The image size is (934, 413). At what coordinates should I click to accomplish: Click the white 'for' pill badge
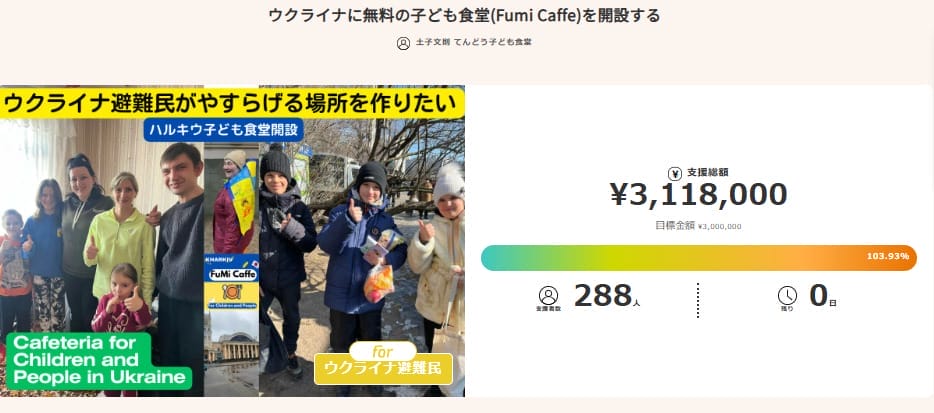point(381,352)
